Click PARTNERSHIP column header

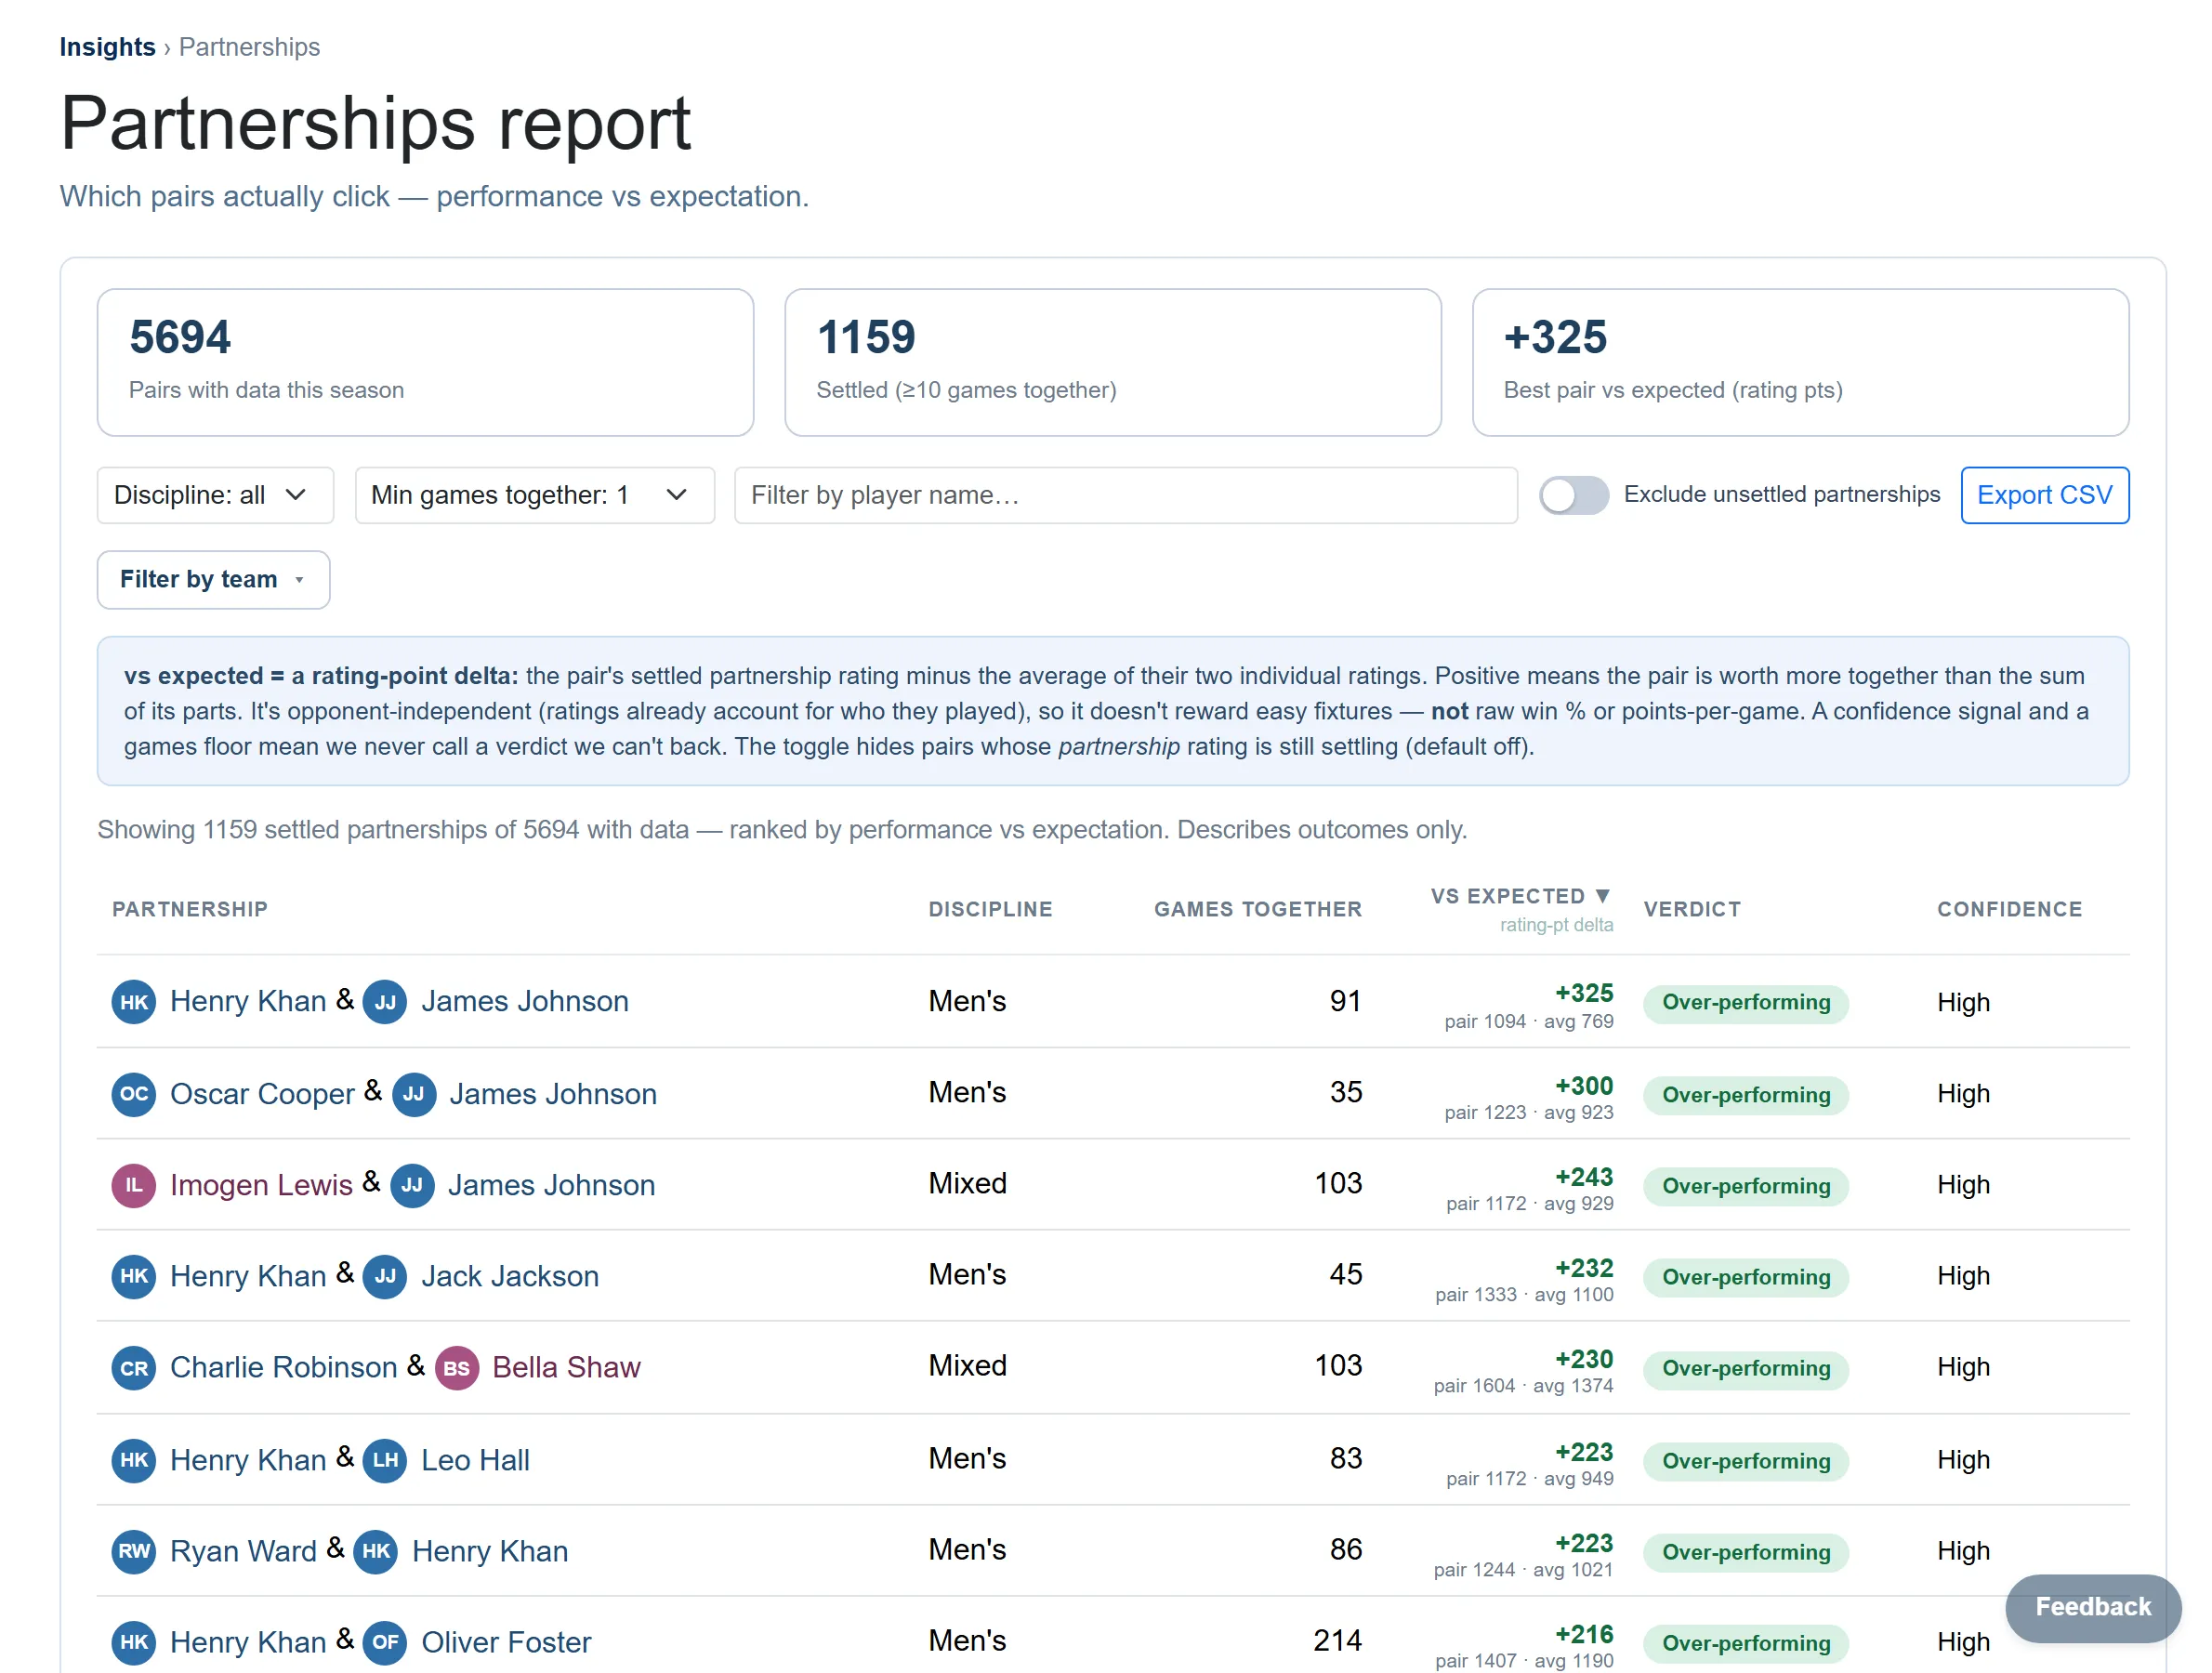tap(190, 909)
